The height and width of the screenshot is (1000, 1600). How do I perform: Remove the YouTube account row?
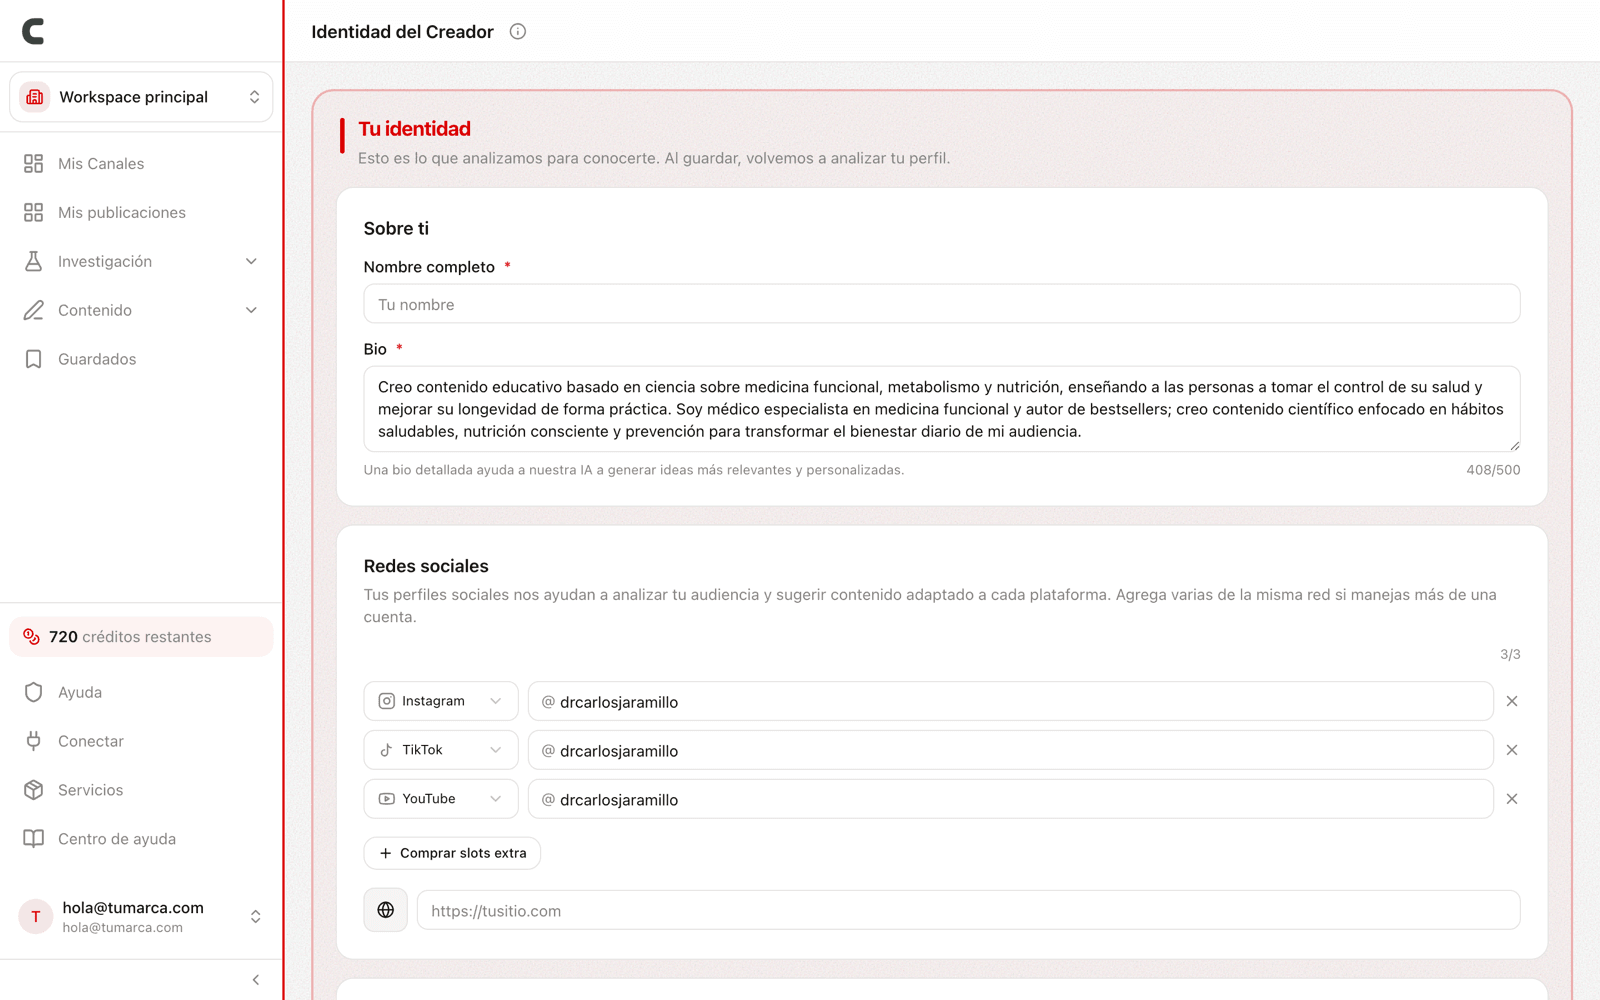1512,799
